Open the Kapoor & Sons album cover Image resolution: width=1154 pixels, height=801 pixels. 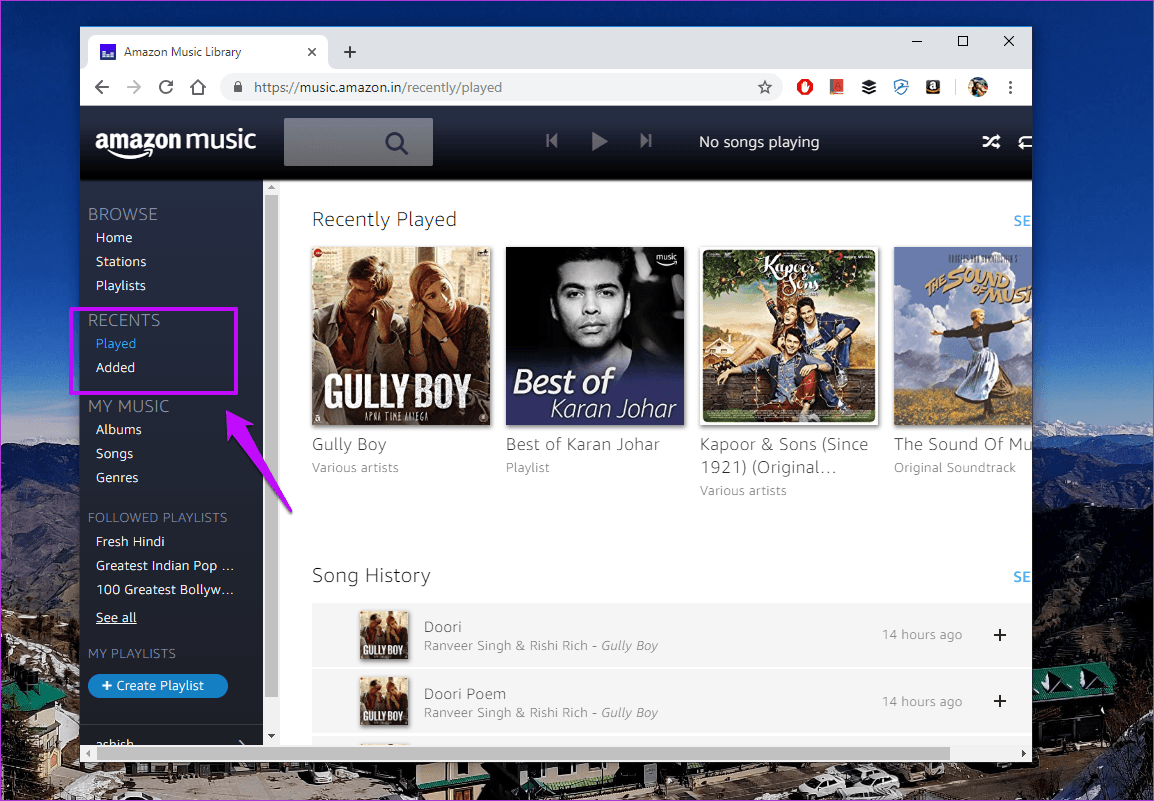tap(789, 336)
